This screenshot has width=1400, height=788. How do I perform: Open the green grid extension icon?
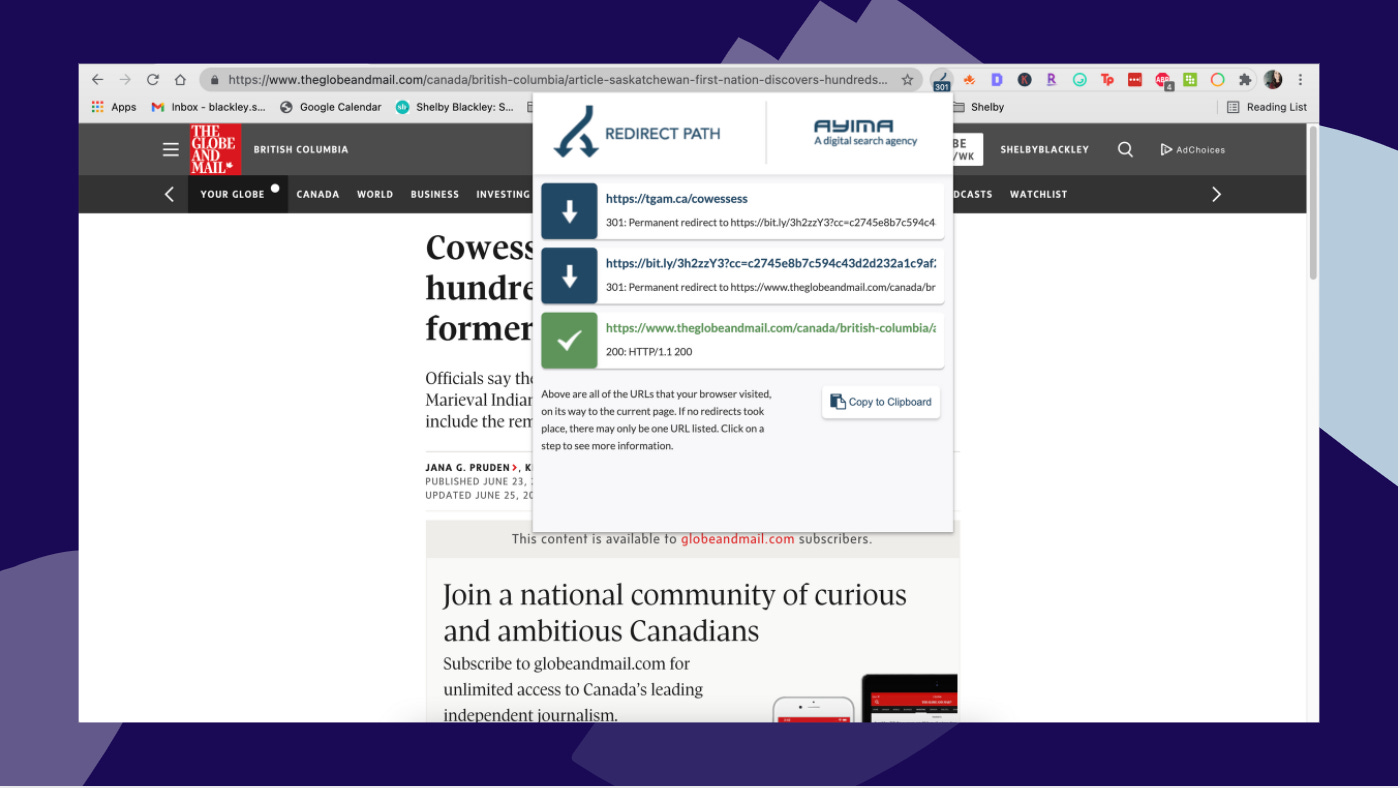pyautogui.click(x=1190, y=80)
